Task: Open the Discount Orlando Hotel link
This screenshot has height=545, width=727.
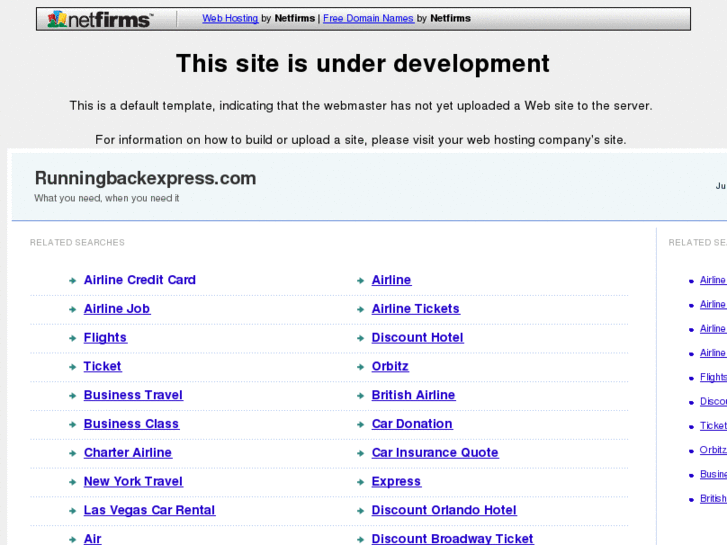Action: click(x=444, y=510)
